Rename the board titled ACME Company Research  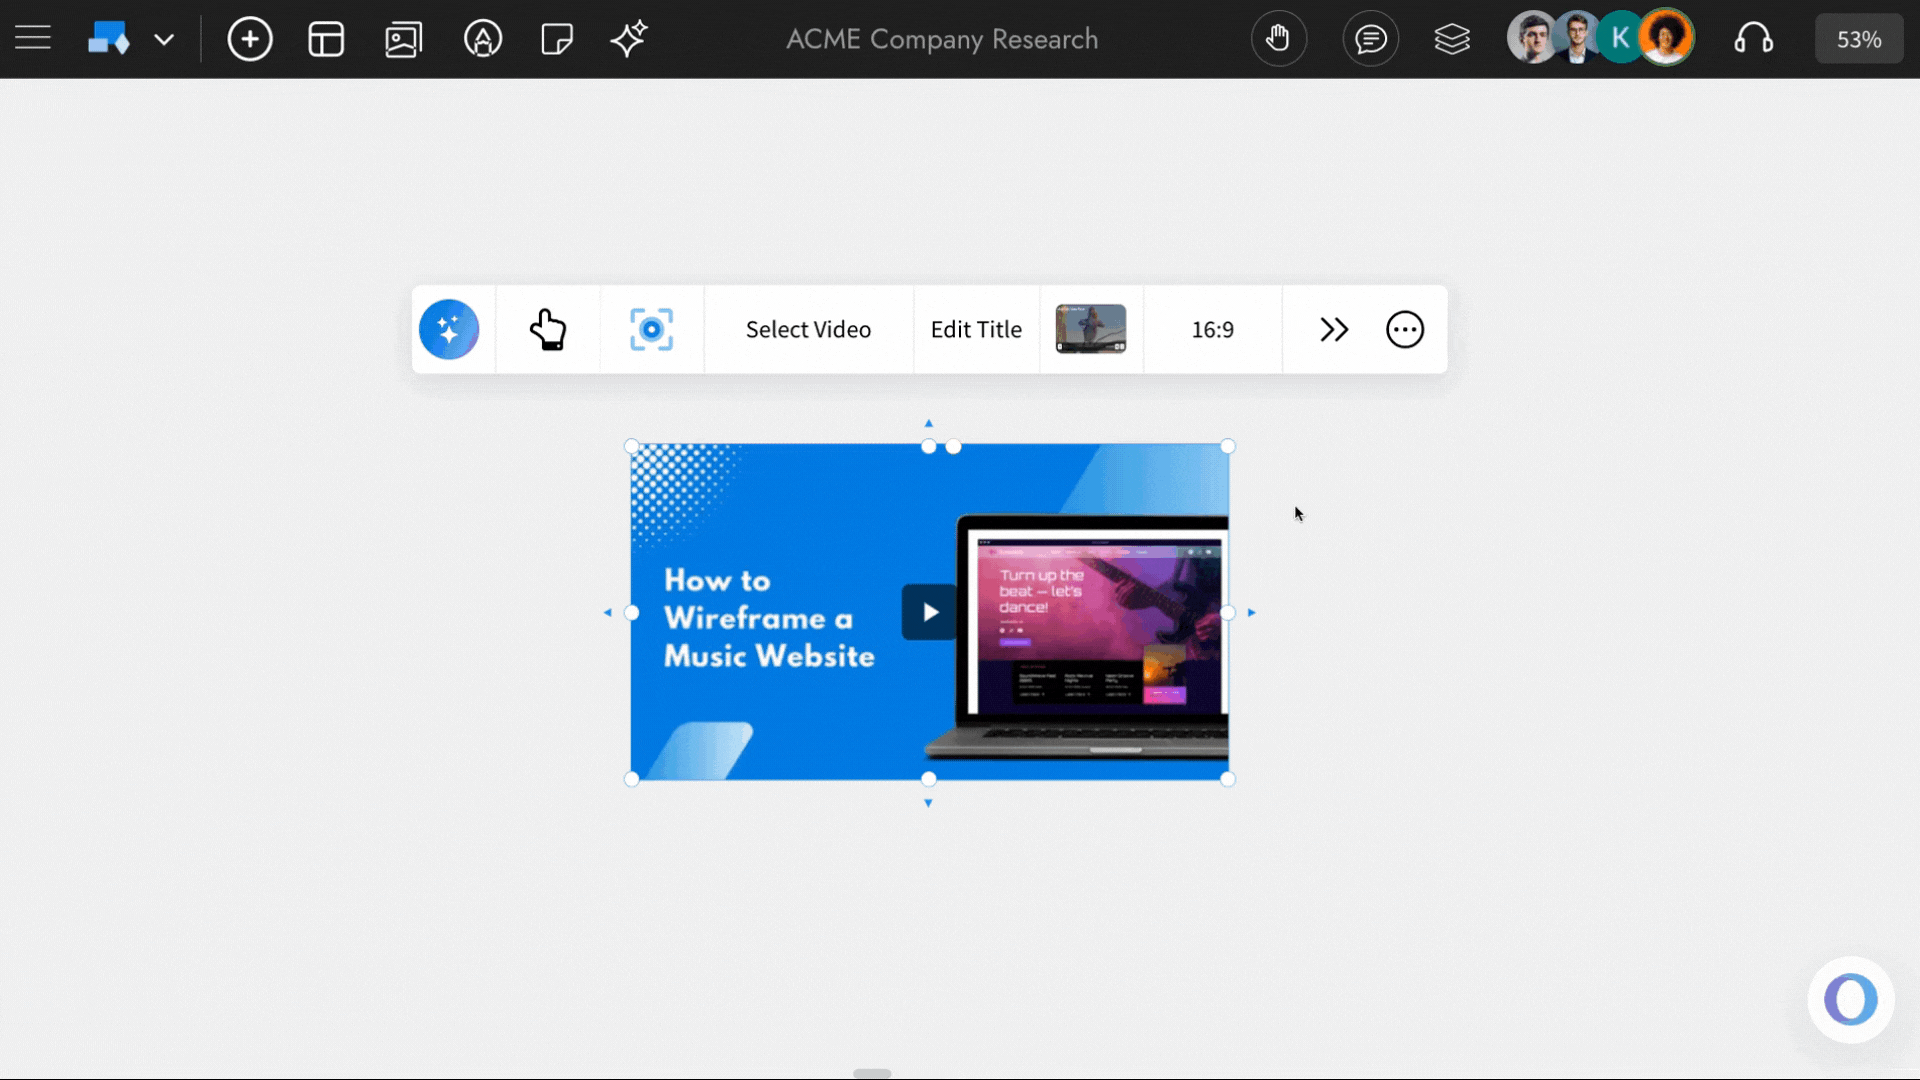[x=941, y=39]
